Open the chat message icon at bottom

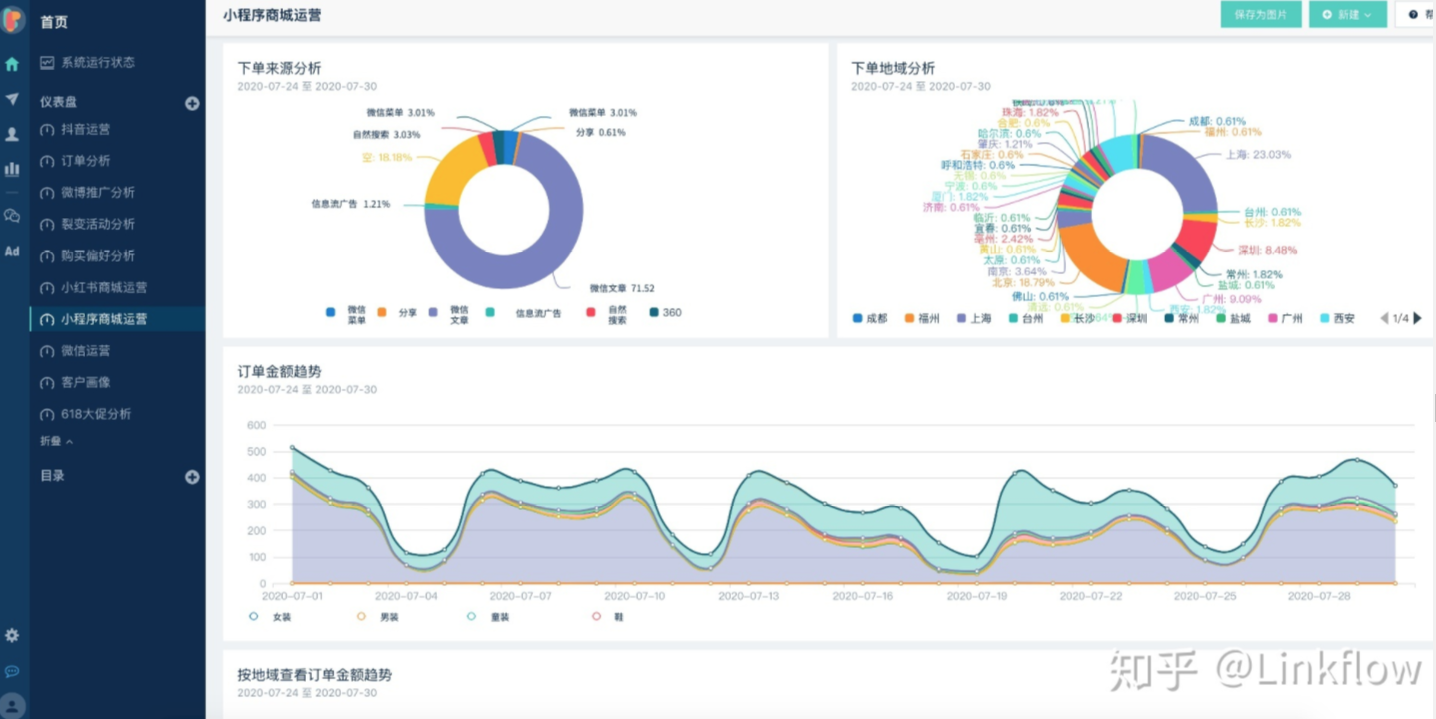pyautogui.click(x=12, y=671)
